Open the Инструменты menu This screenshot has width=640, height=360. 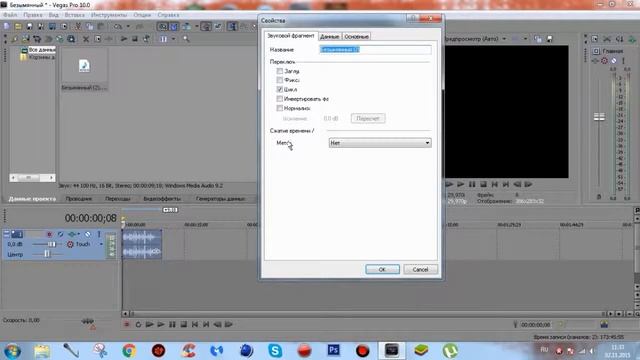point(109,15)
